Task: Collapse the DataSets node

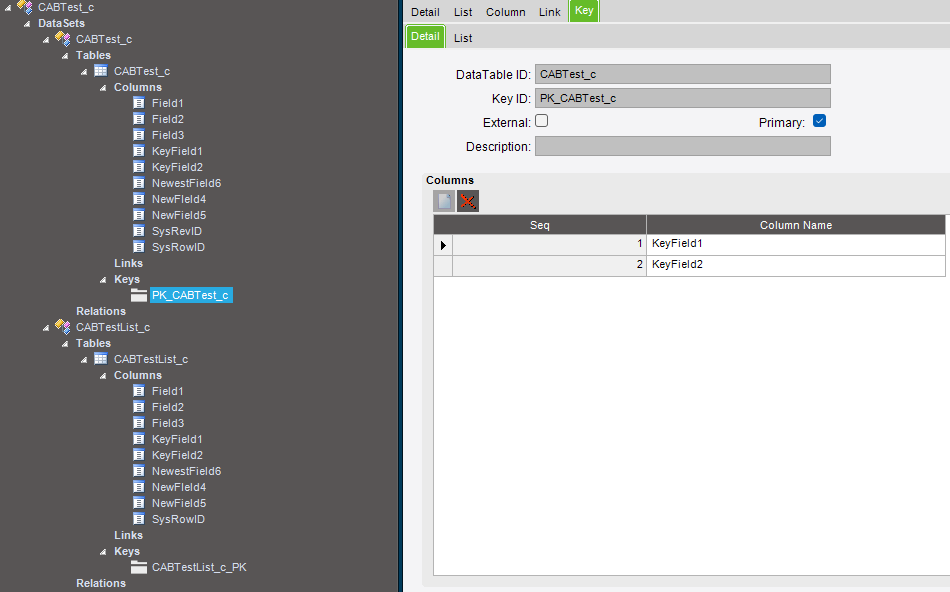Action: pos(27,24)
